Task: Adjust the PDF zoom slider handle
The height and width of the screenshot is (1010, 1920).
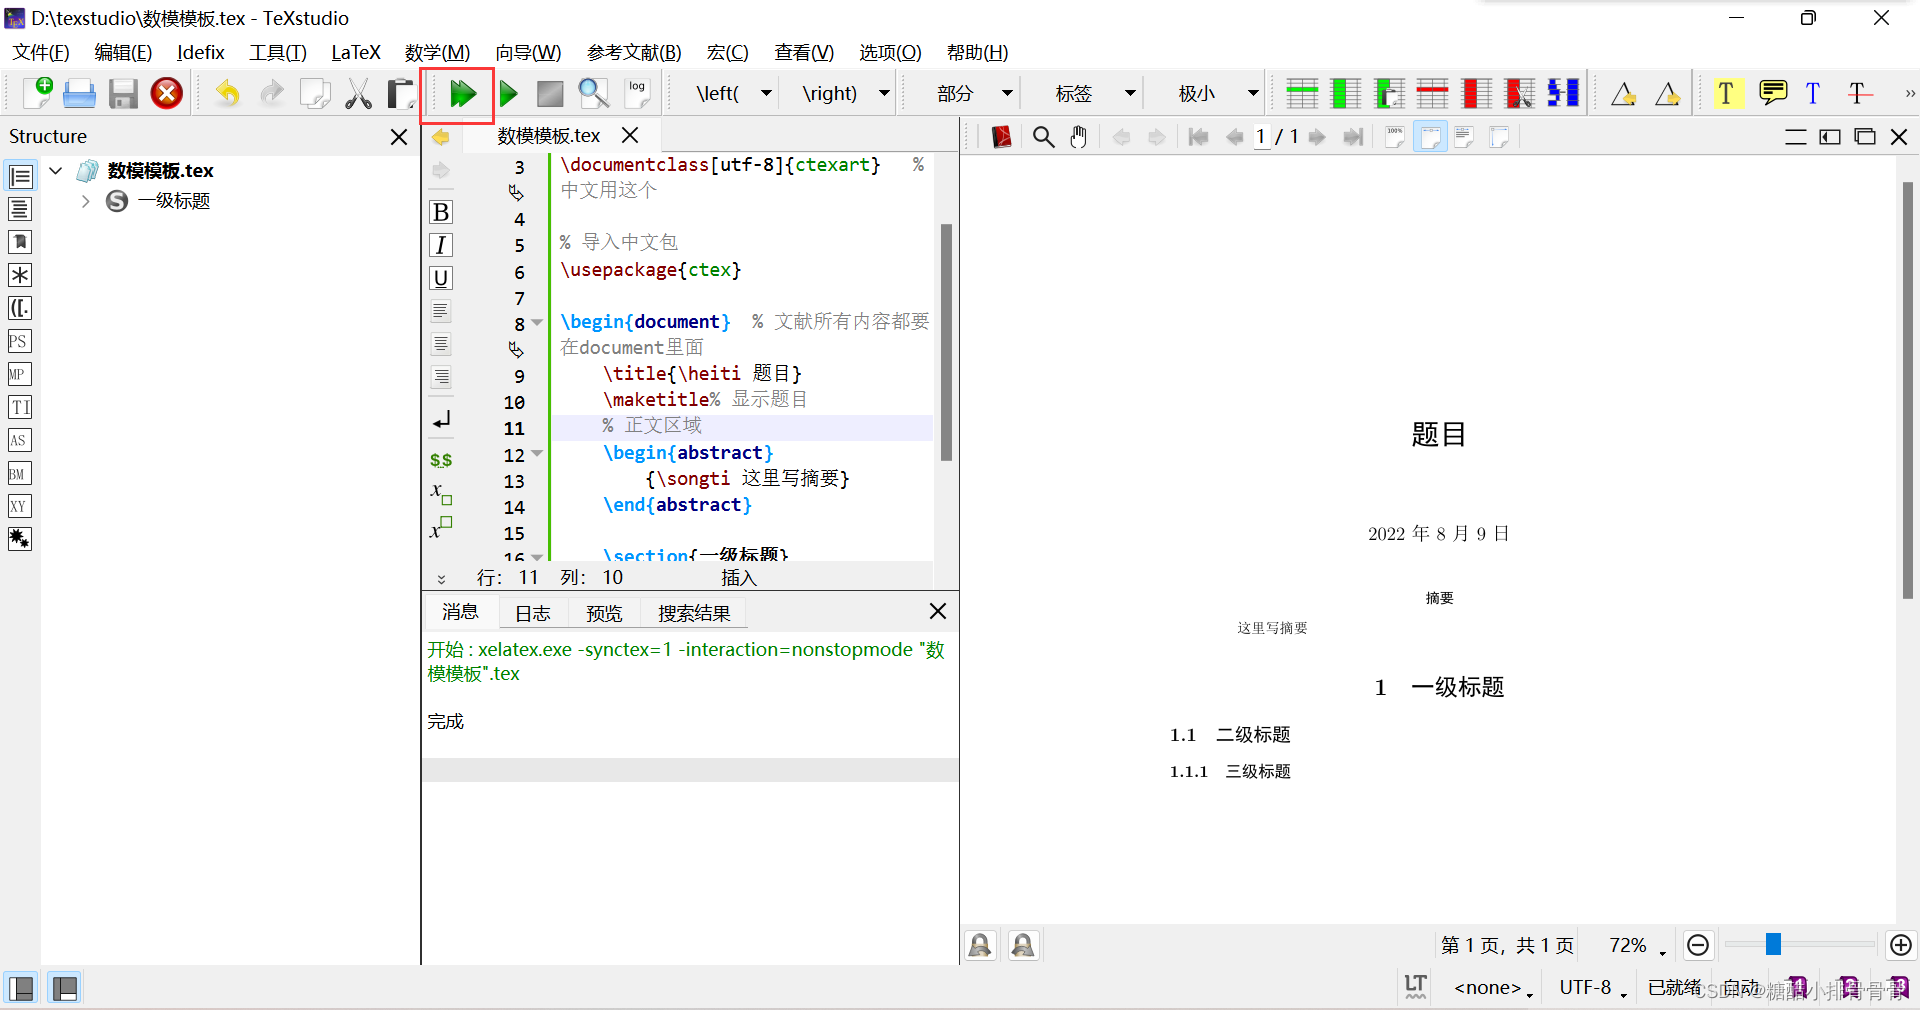Action: point(1773,944)
